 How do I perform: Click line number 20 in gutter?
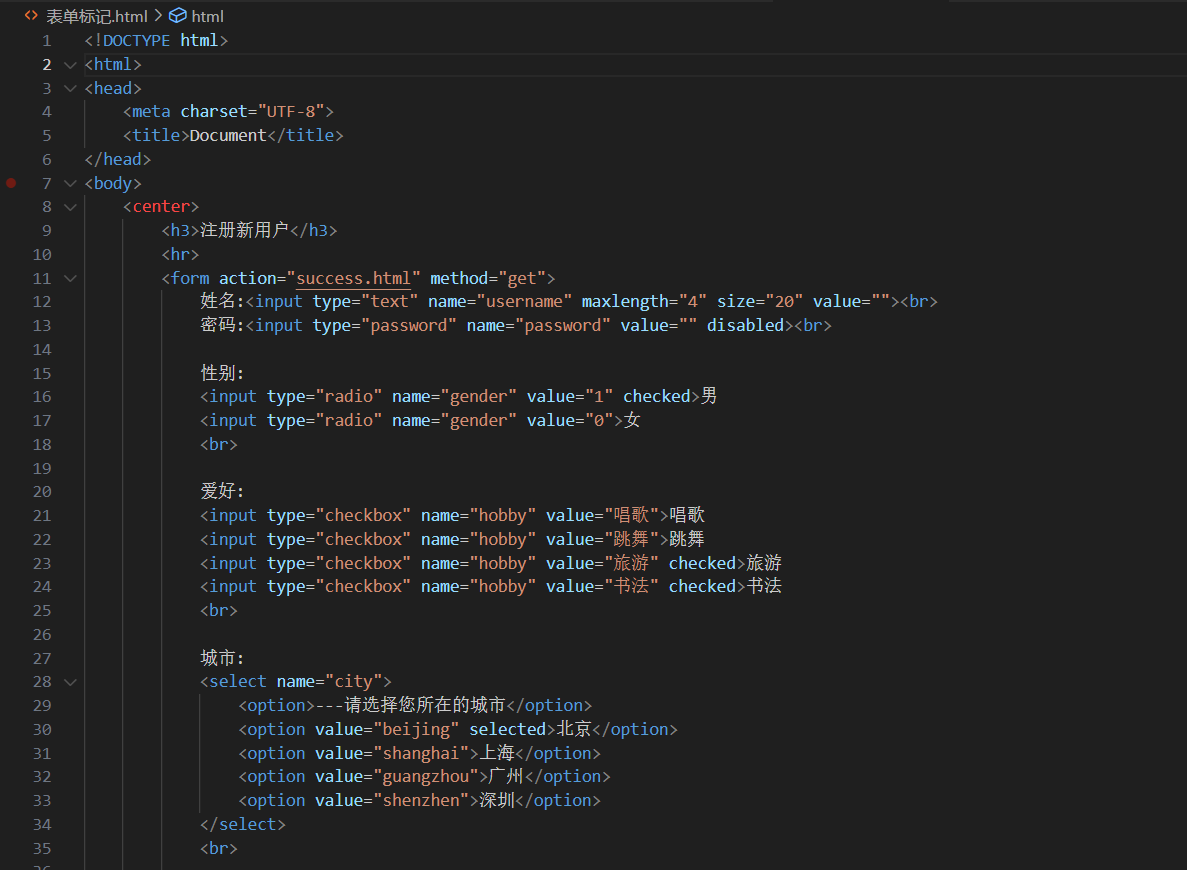pyautogui.click(x=42, y=492)
